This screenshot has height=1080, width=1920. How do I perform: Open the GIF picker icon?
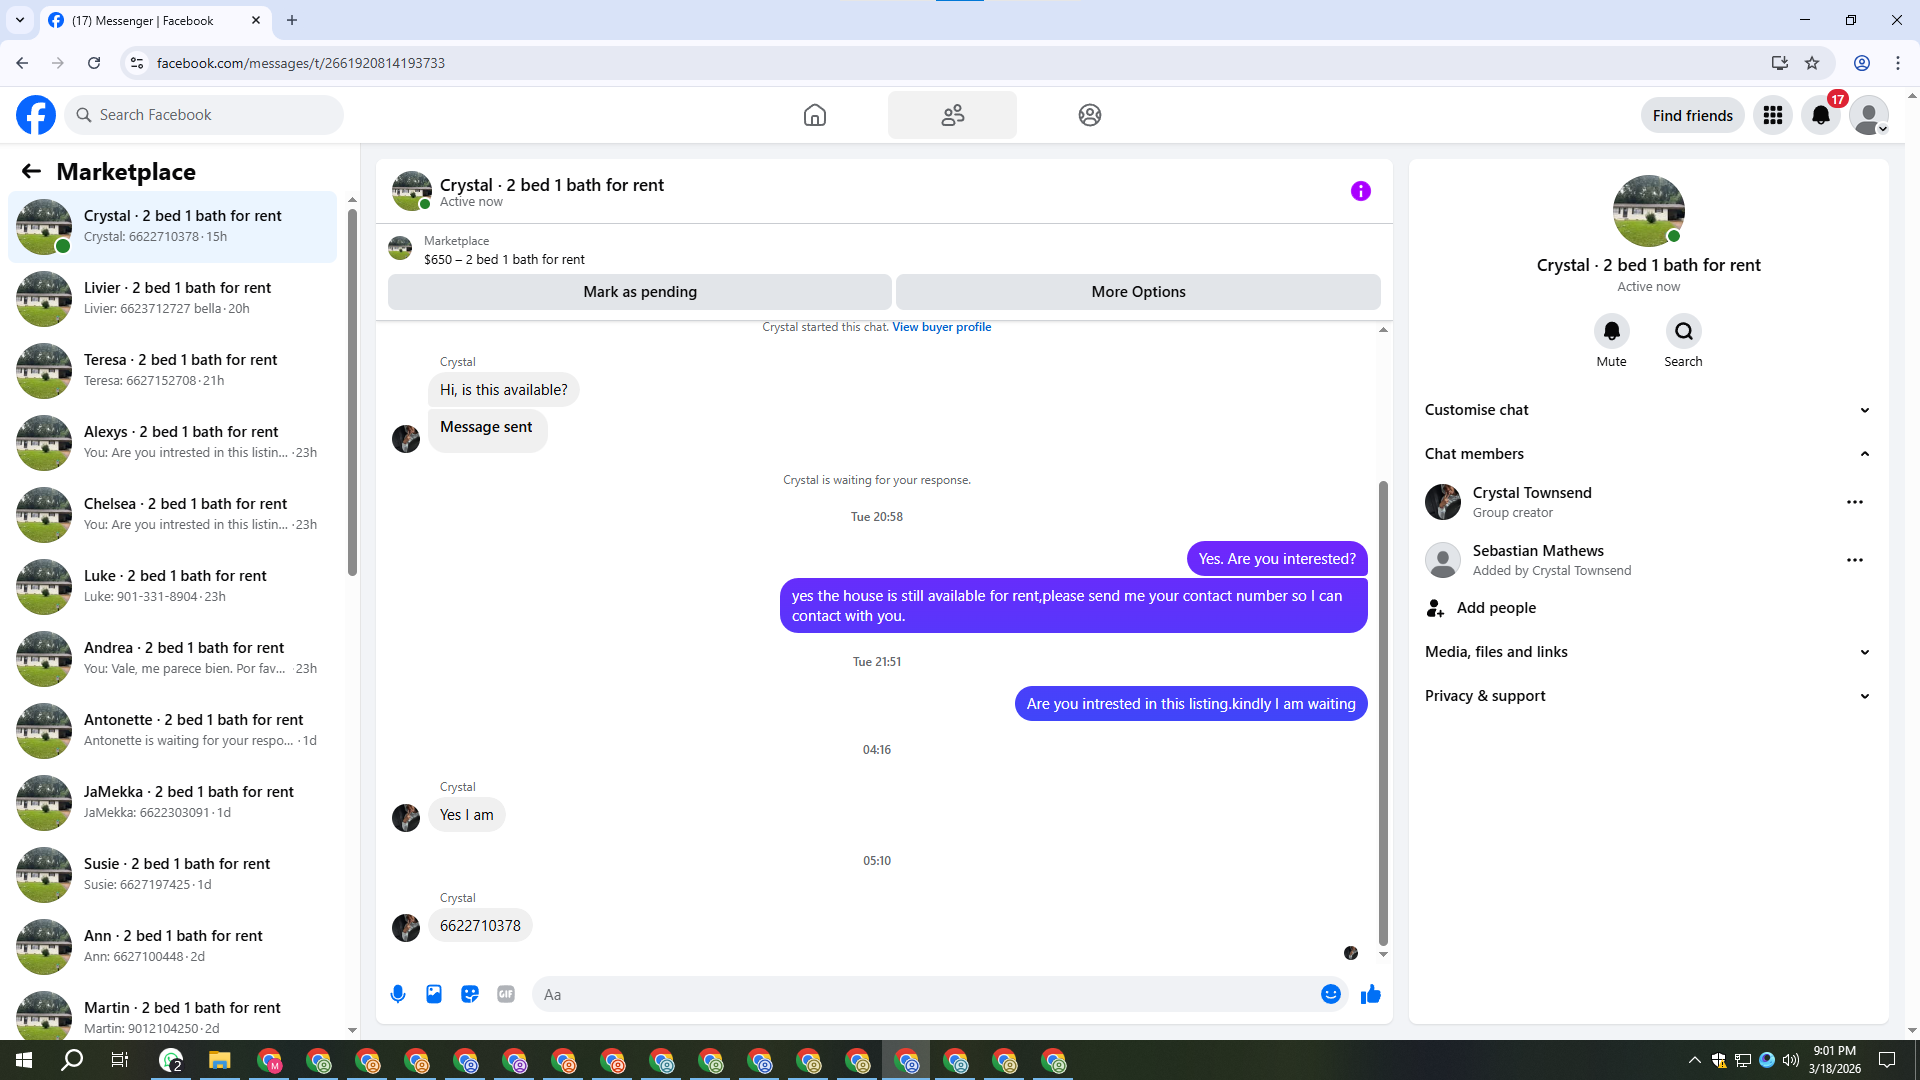[506, 994]
